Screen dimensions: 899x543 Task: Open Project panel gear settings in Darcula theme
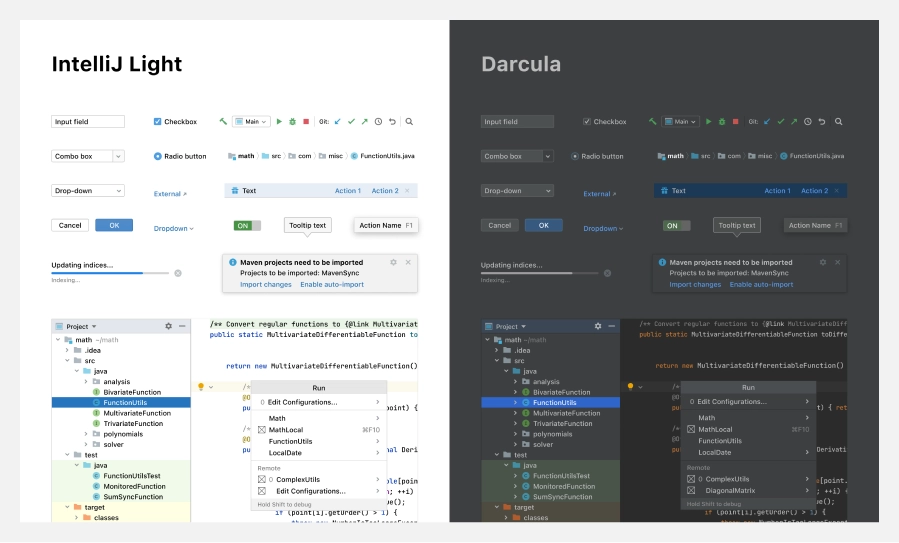[x=598, y=326]
